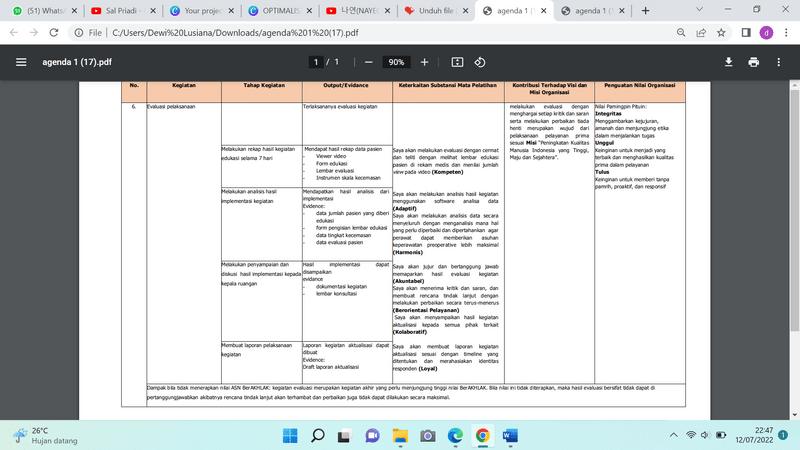
Task: Open Chrome's three-dot menu
Action: [786, 33]
